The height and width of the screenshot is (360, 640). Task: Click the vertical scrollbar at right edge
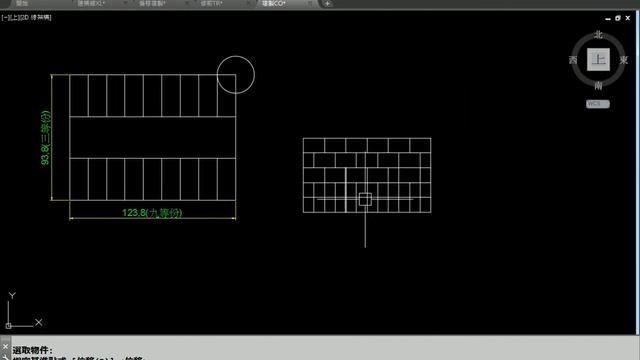tap(638, 171)
